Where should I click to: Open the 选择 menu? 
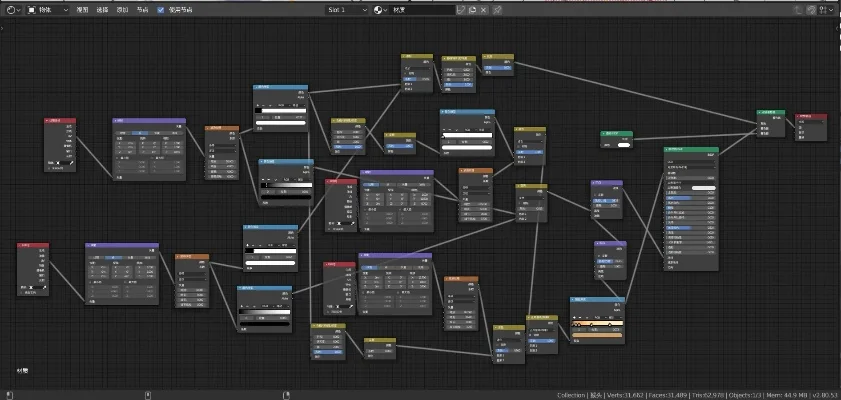click(x=102, y=10)
